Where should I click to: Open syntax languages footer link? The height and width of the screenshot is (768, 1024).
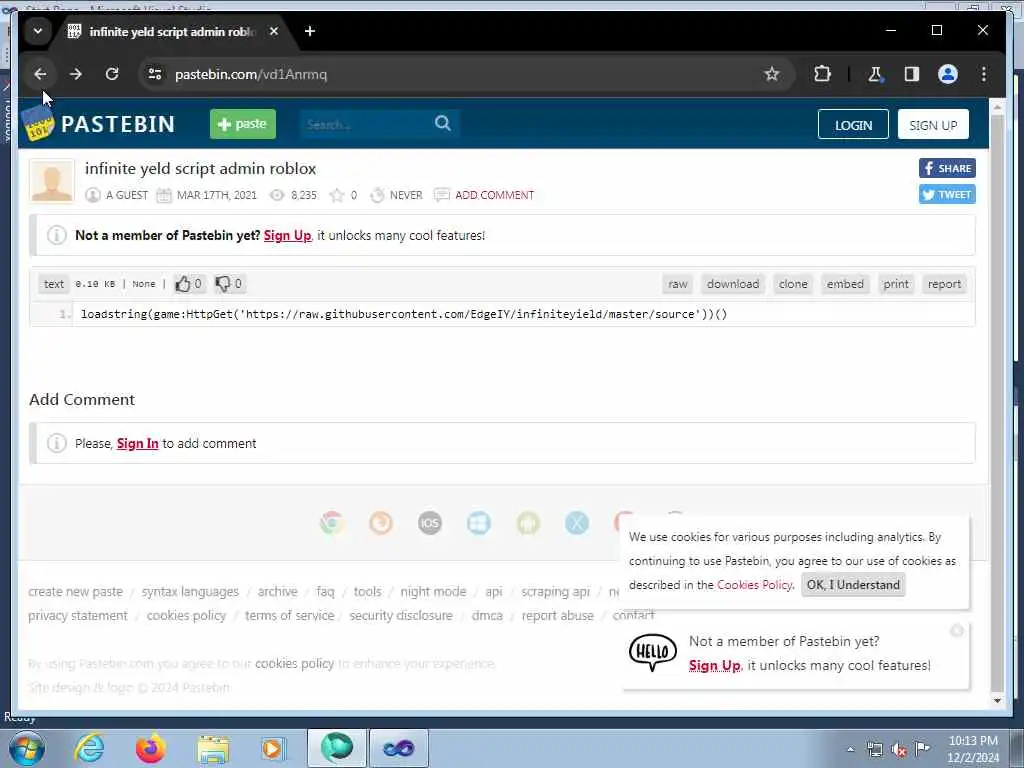[190, 592]
